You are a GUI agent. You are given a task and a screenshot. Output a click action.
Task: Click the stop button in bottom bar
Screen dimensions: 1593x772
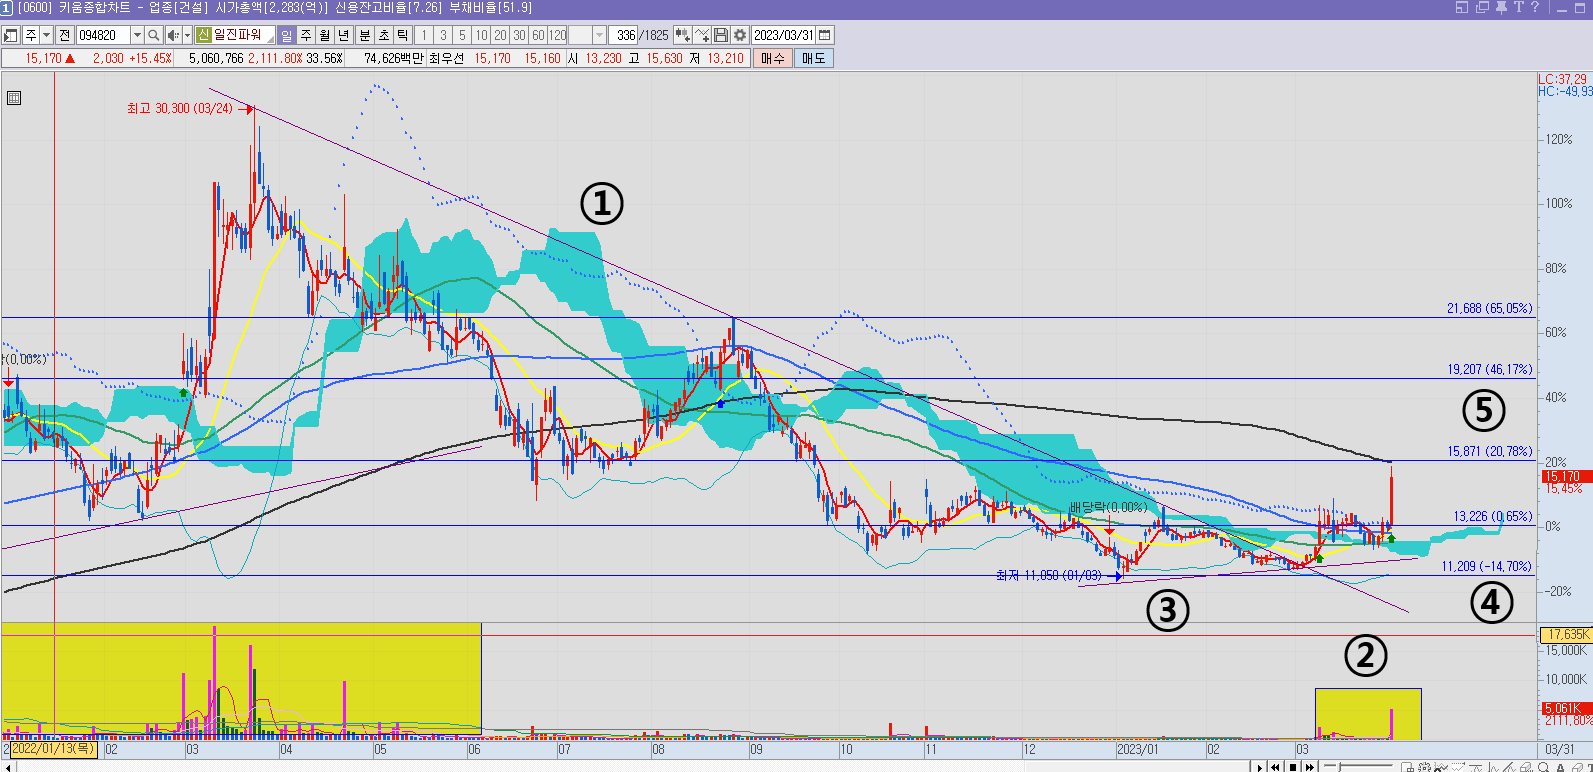[x=1293, y=767]
